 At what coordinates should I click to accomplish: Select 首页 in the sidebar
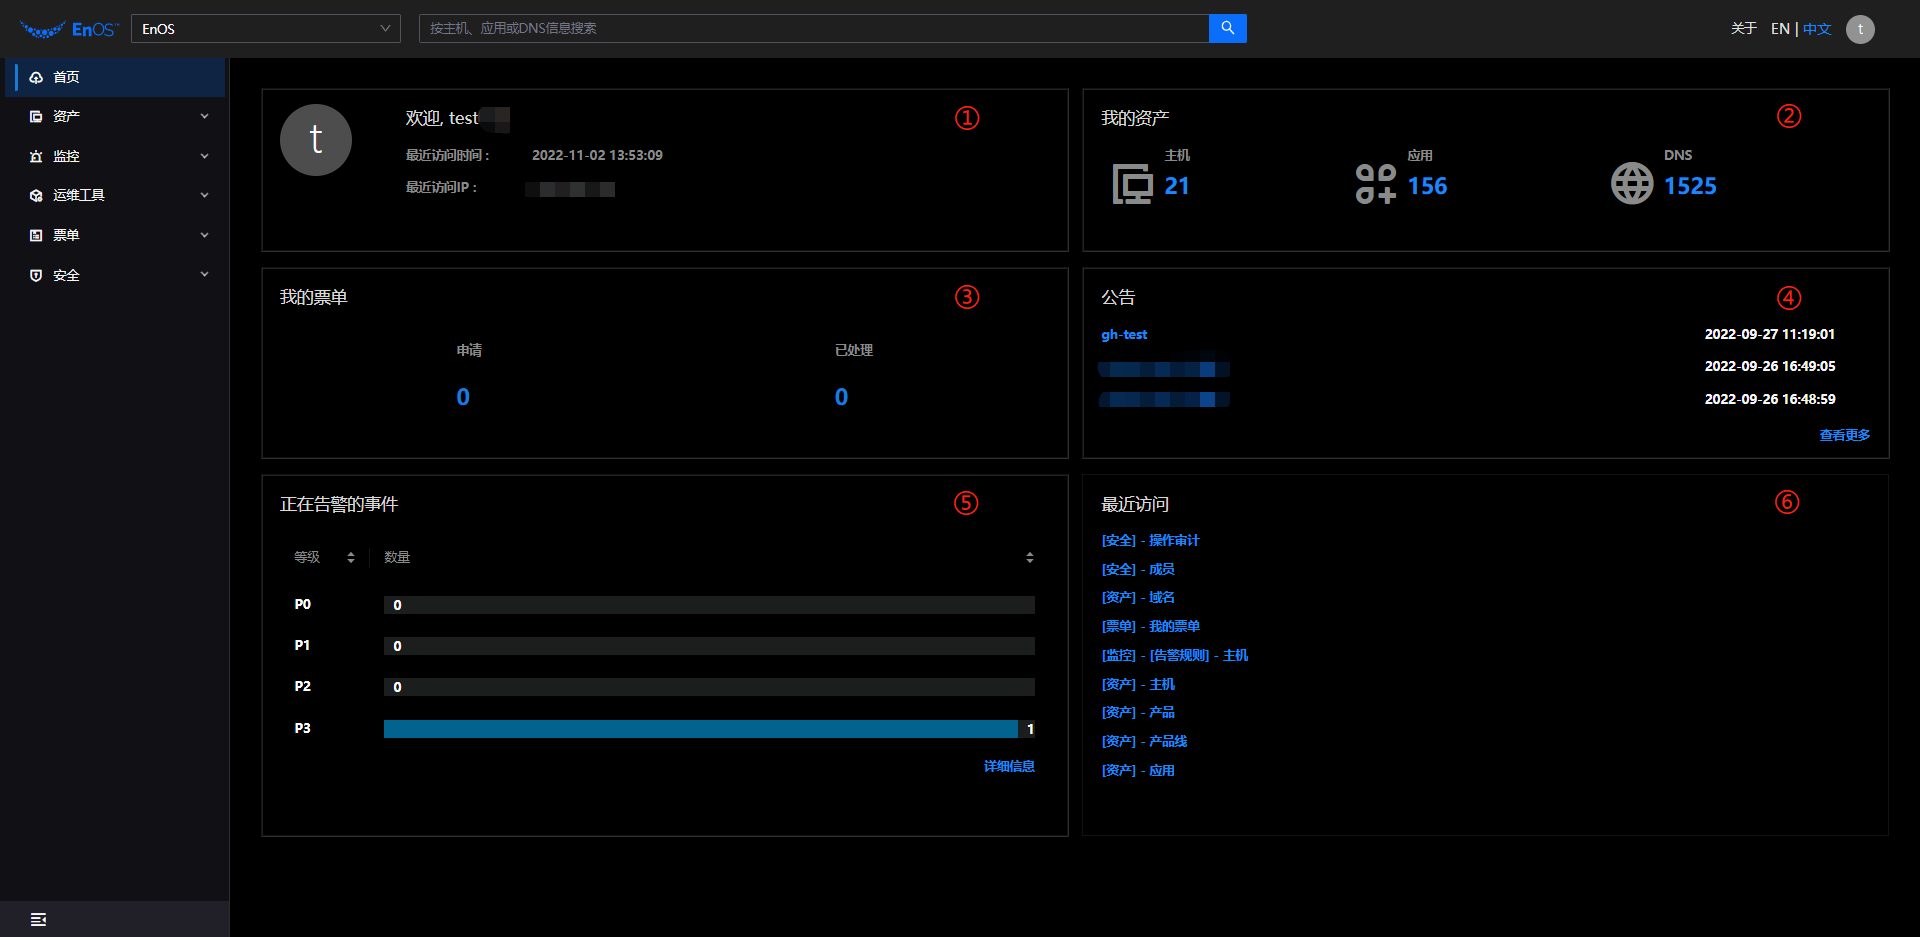(x=115, y=77)
